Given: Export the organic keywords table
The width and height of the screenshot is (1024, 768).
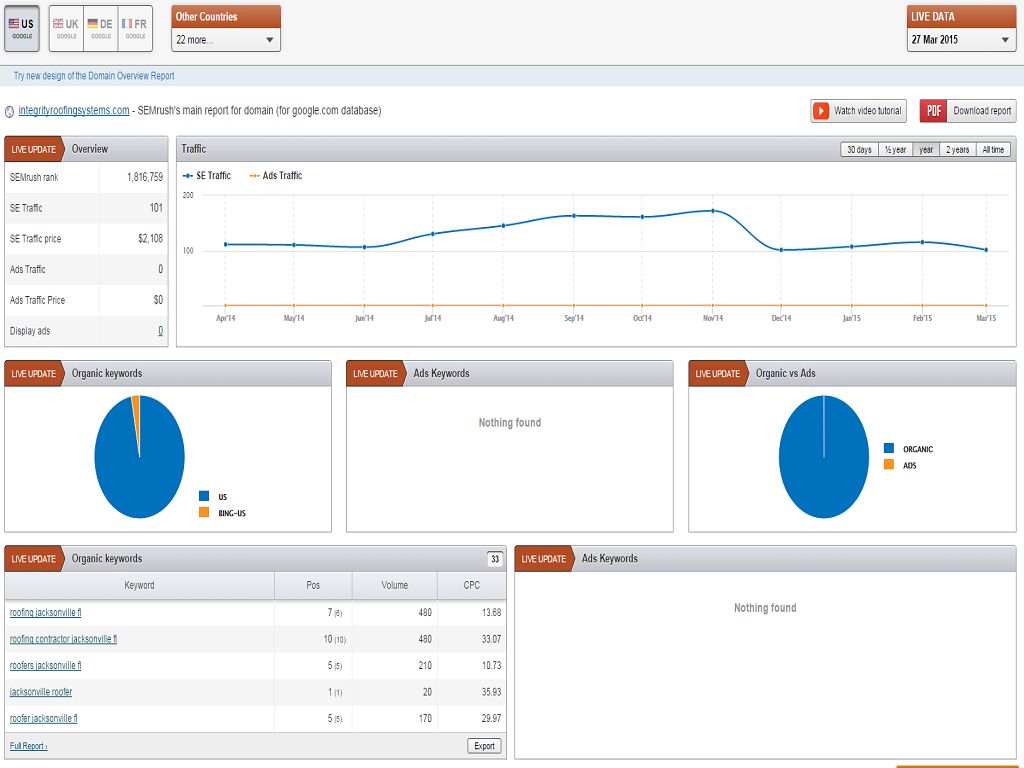Looking at the screenshot, I should pos(484,746).
